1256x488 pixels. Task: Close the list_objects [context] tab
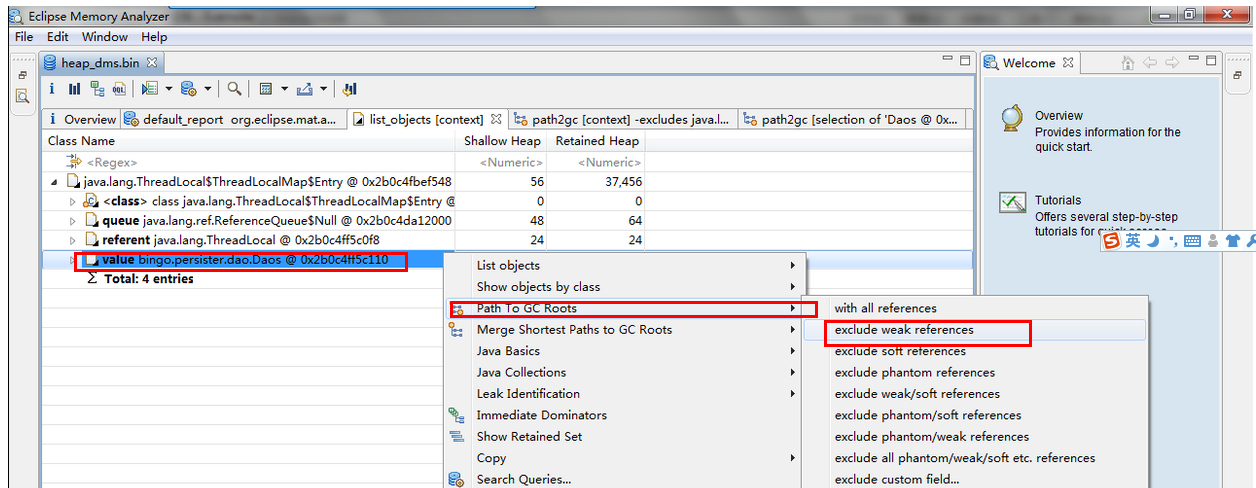point(496,119)
